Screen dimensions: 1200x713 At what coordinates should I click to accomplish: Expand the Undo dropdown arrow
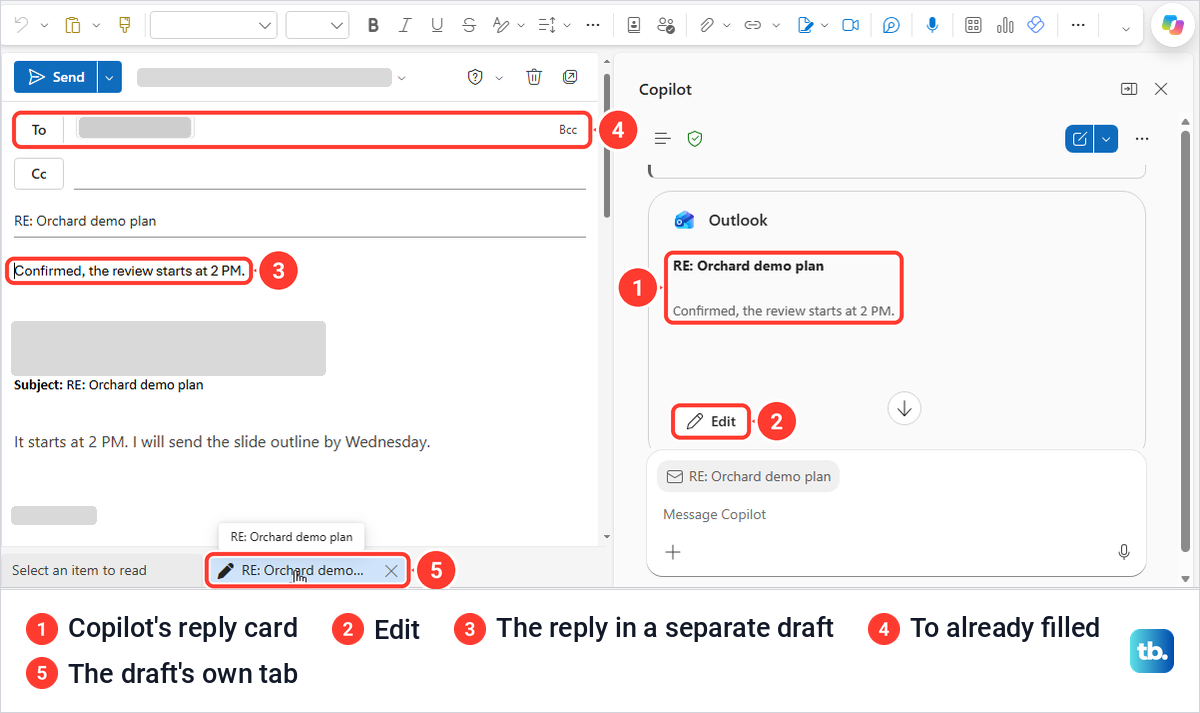pos(42,25)
